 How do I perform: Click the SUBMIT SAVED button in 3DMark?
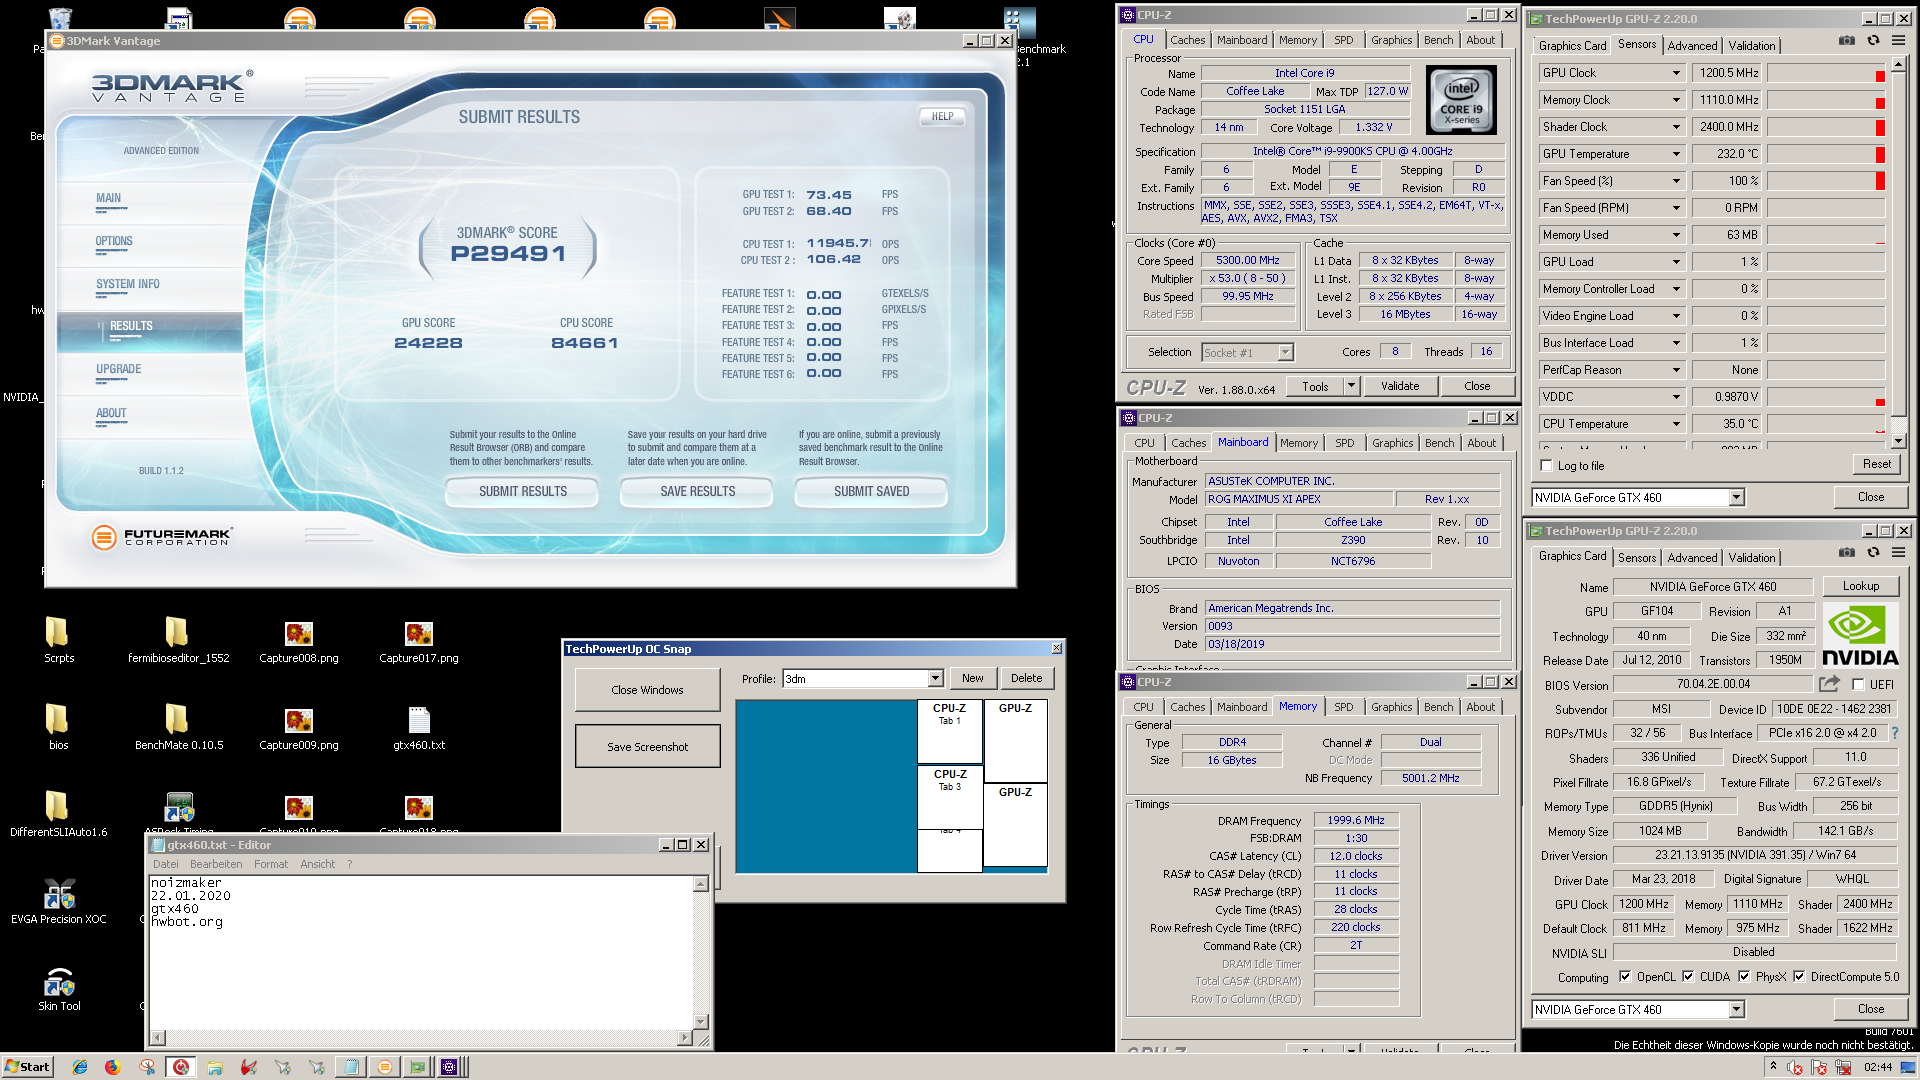point(871,491)
